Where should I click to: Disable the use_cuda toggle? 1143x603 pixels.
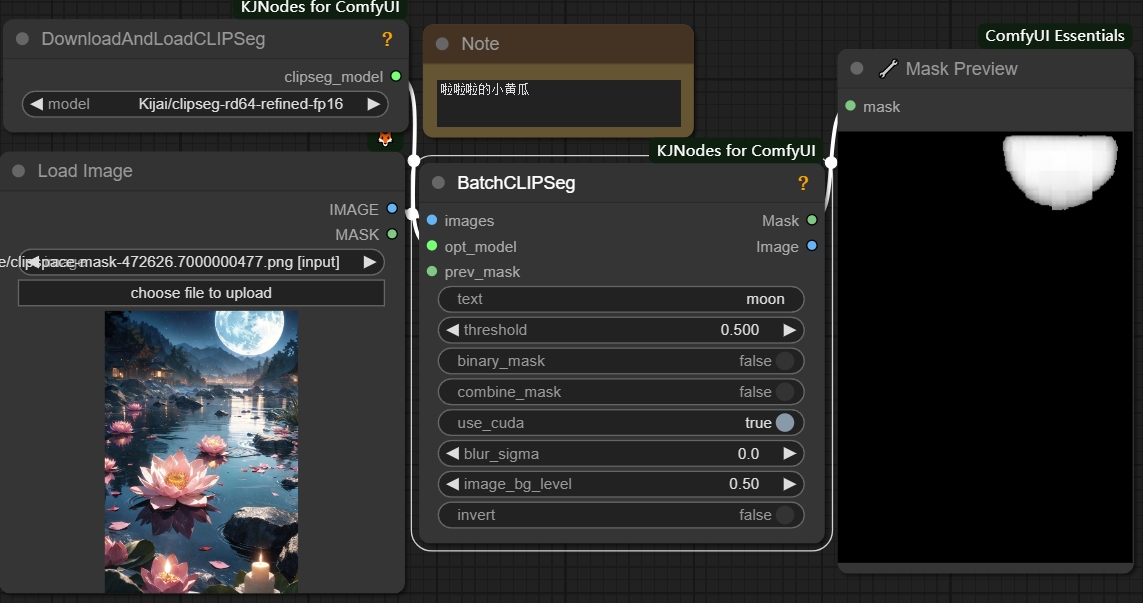(785, 423)
